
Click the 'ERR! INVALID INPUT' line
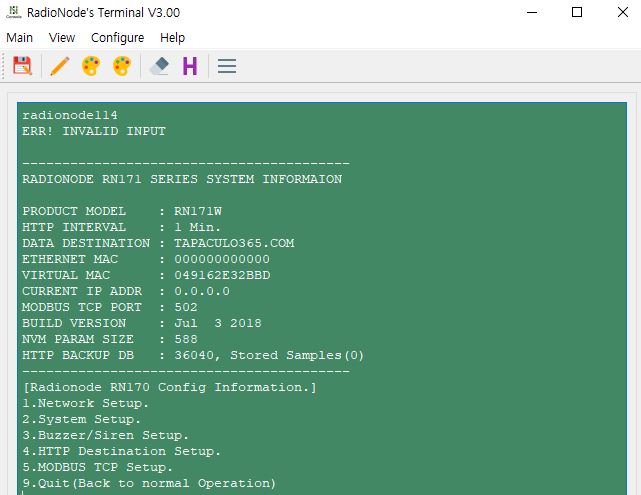[94, 131]
